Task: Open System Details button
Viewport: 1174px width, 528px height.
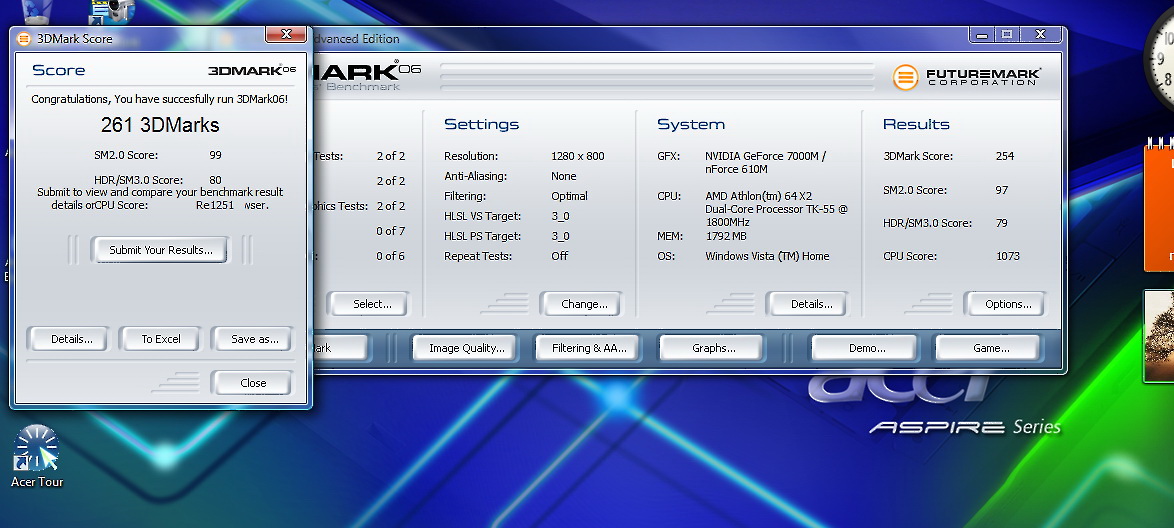Action: pos(811,304)
